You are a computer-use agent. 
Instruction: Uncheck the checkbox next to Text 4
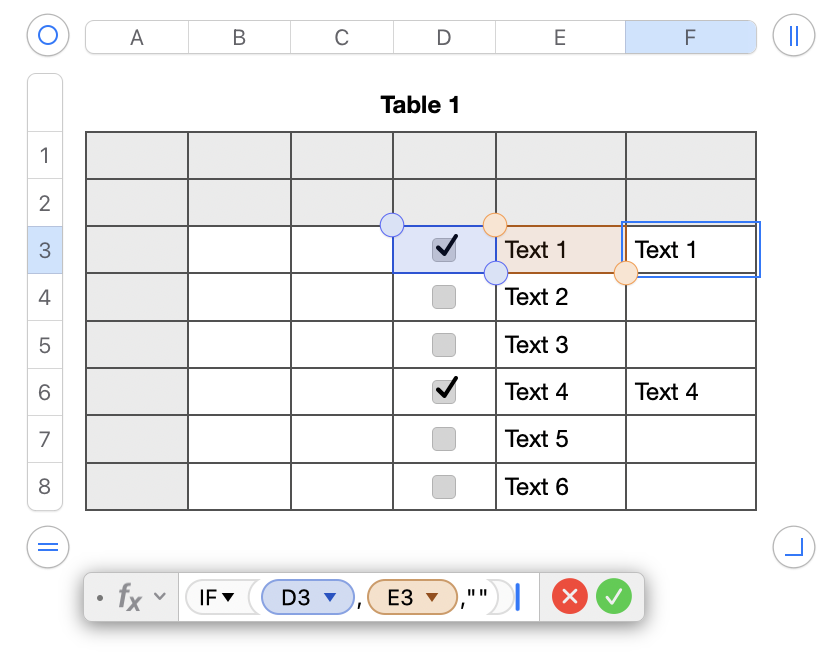444,391
